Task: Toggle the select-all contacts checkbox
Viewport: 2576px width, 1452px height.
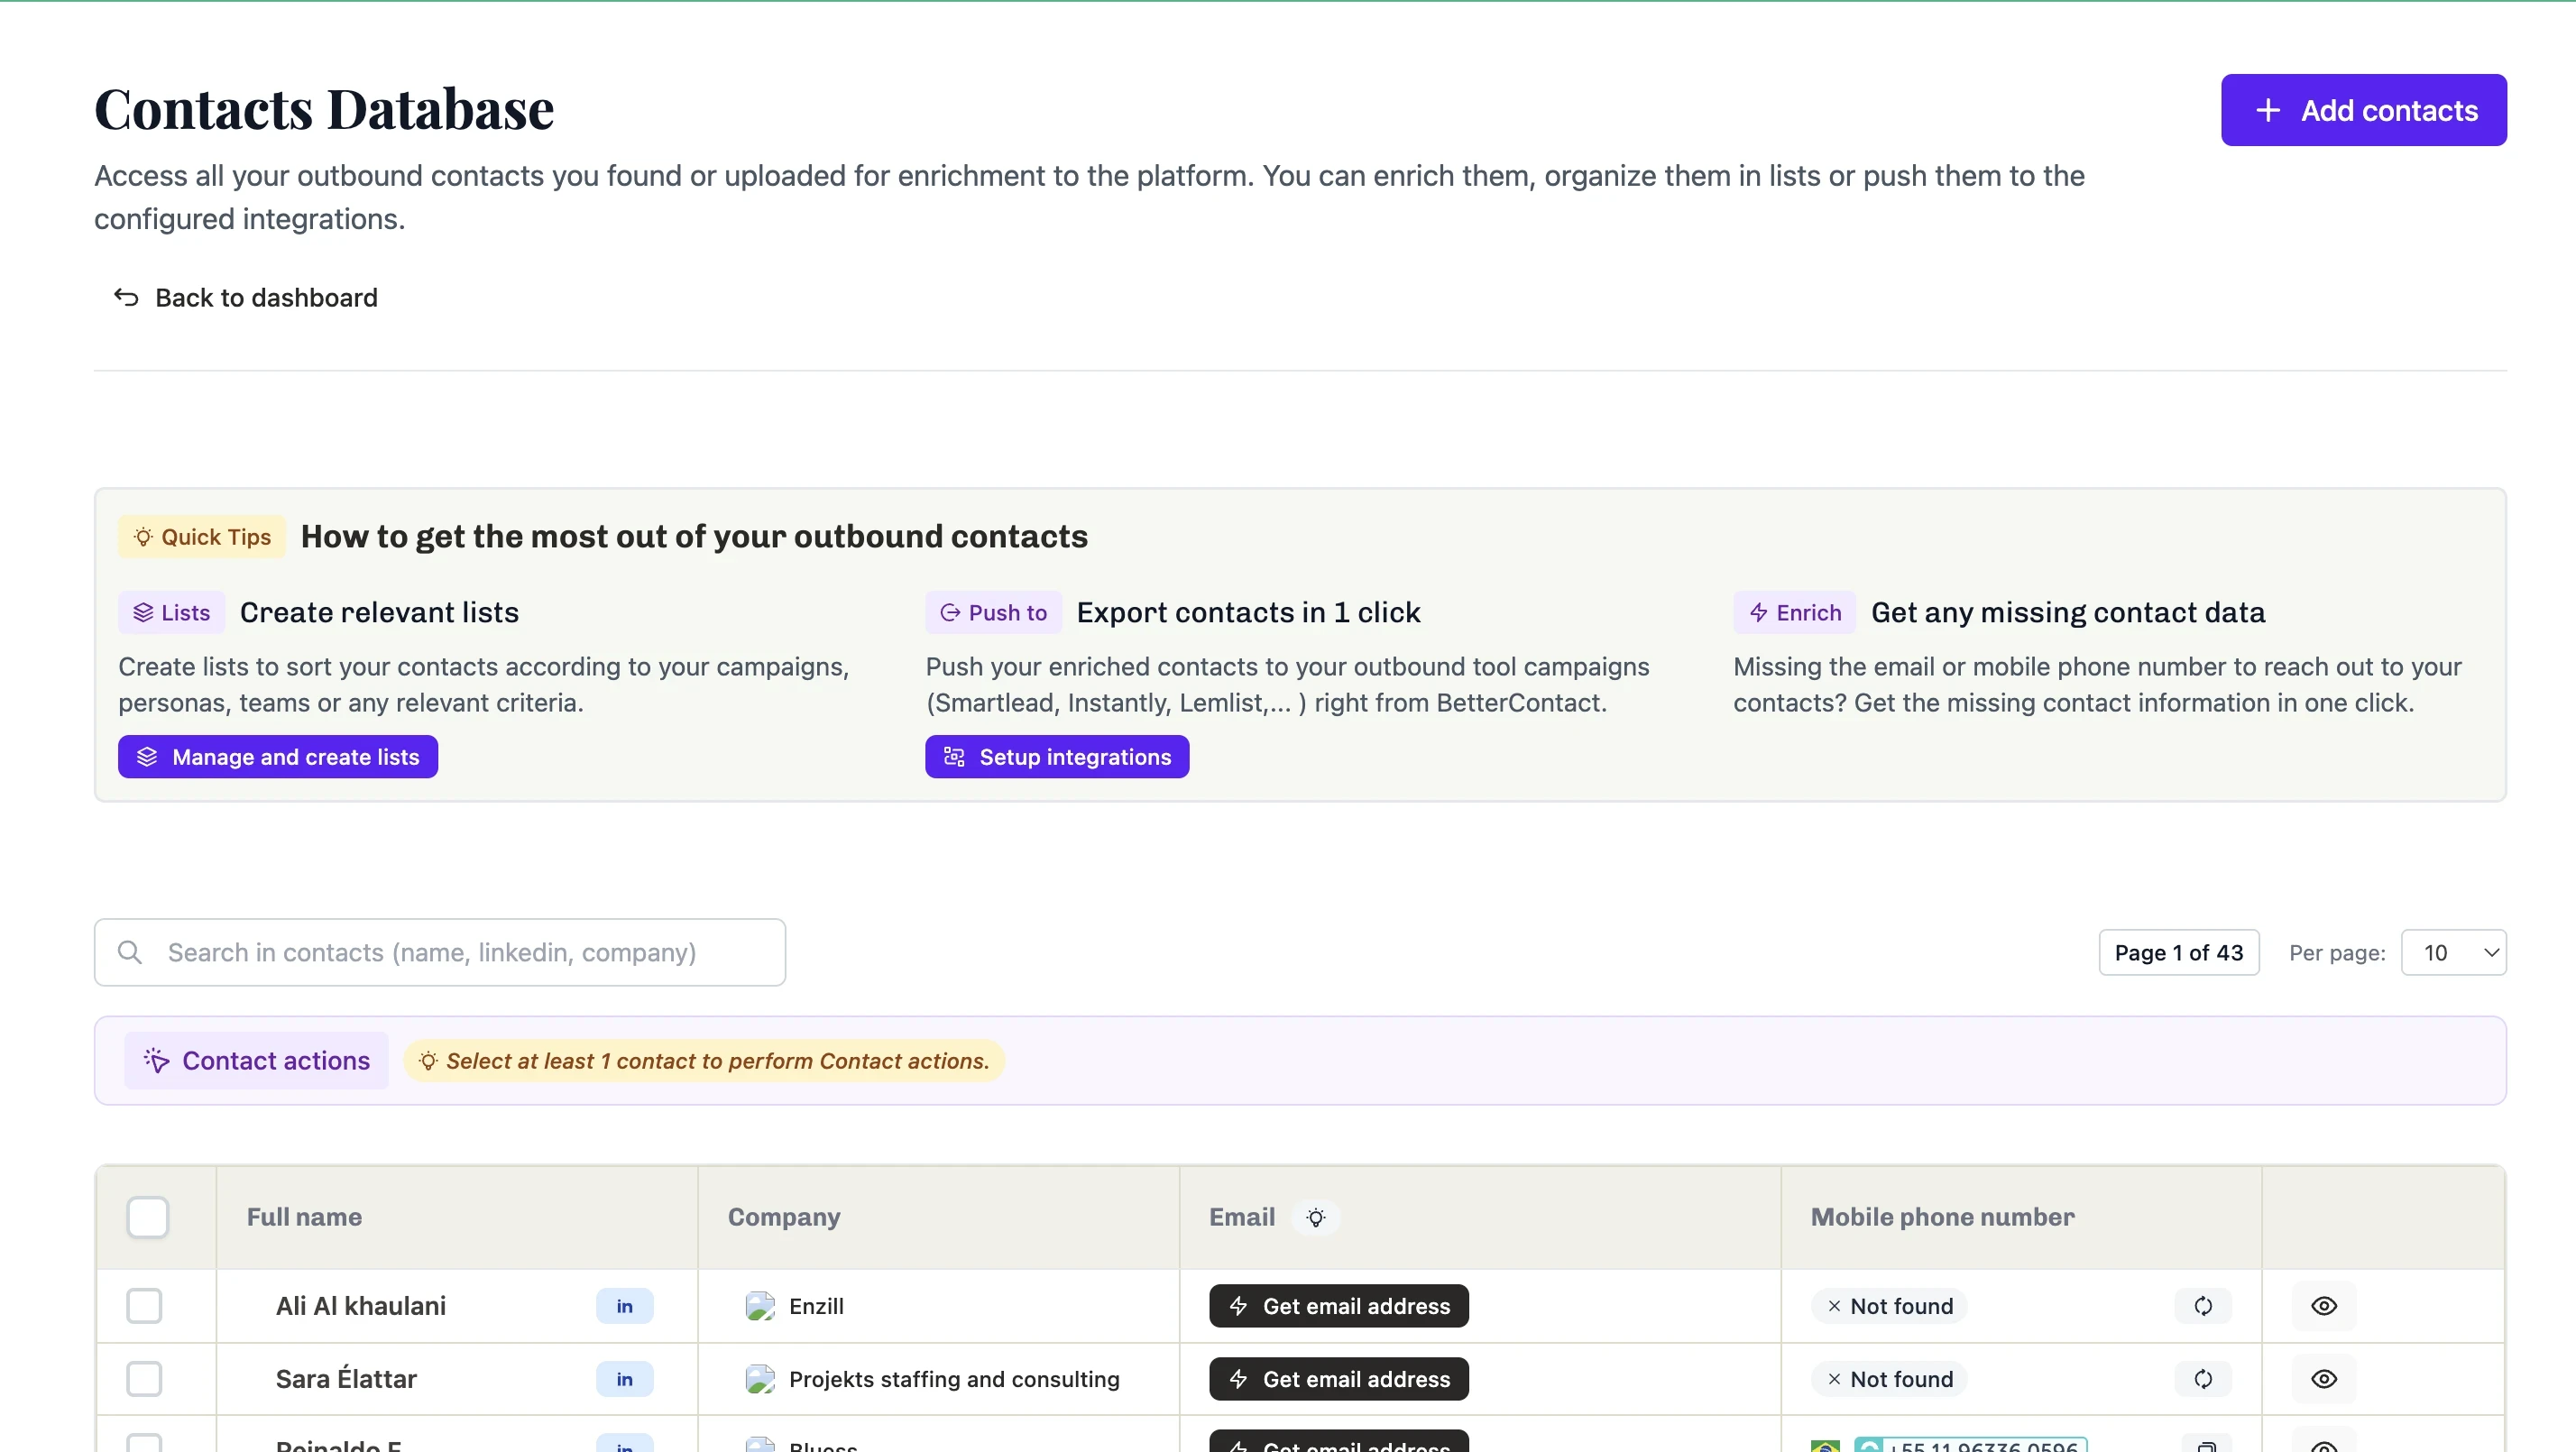Action: tap(148, 1218)
